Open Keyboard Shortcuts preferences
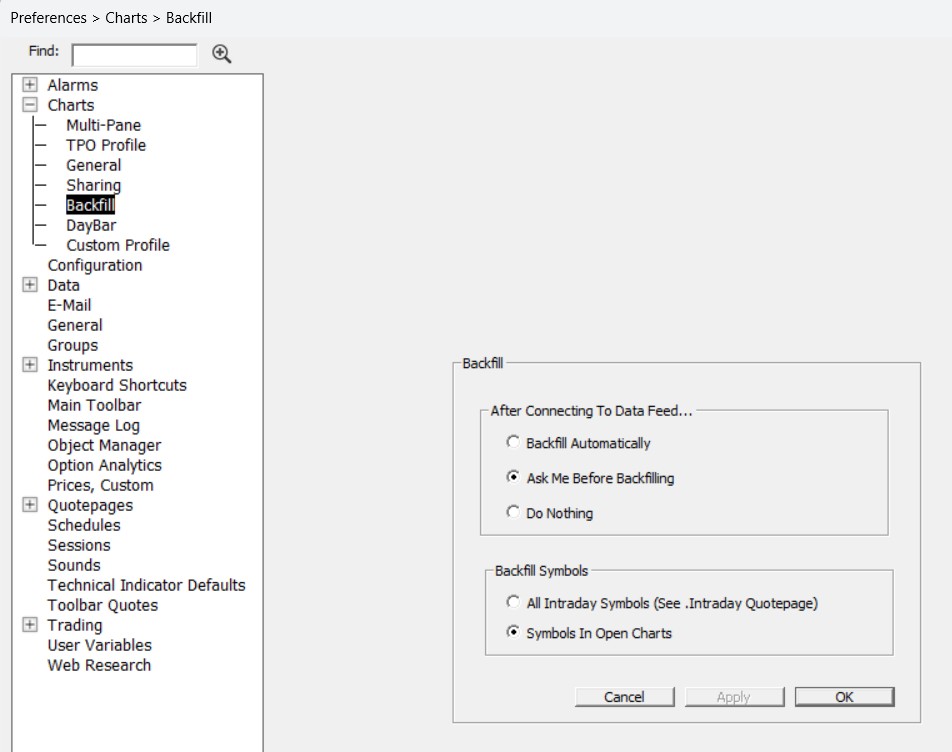 pyautogui.click(x=117, y=385)
